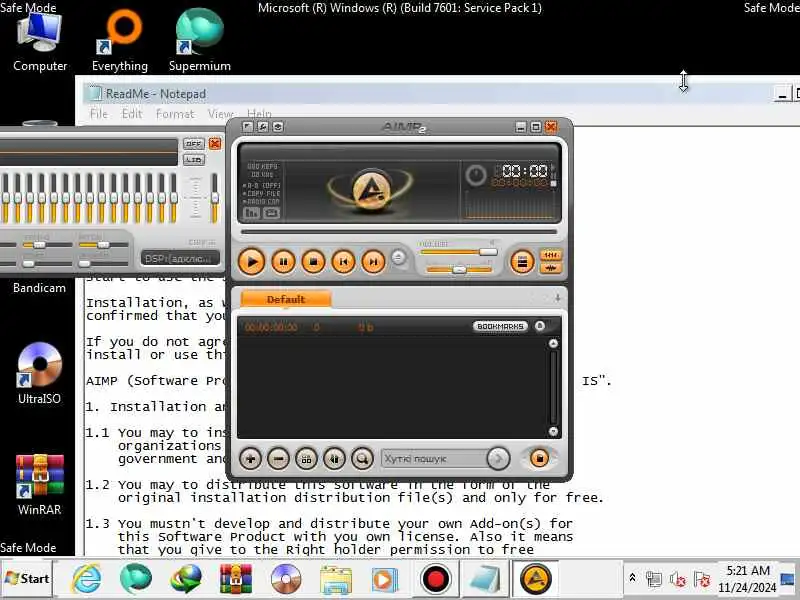The height and width of the screenshot is (600, 800).
Task: Click the bar-chart icon in the display corner
Action: click(x=252, y=213)
